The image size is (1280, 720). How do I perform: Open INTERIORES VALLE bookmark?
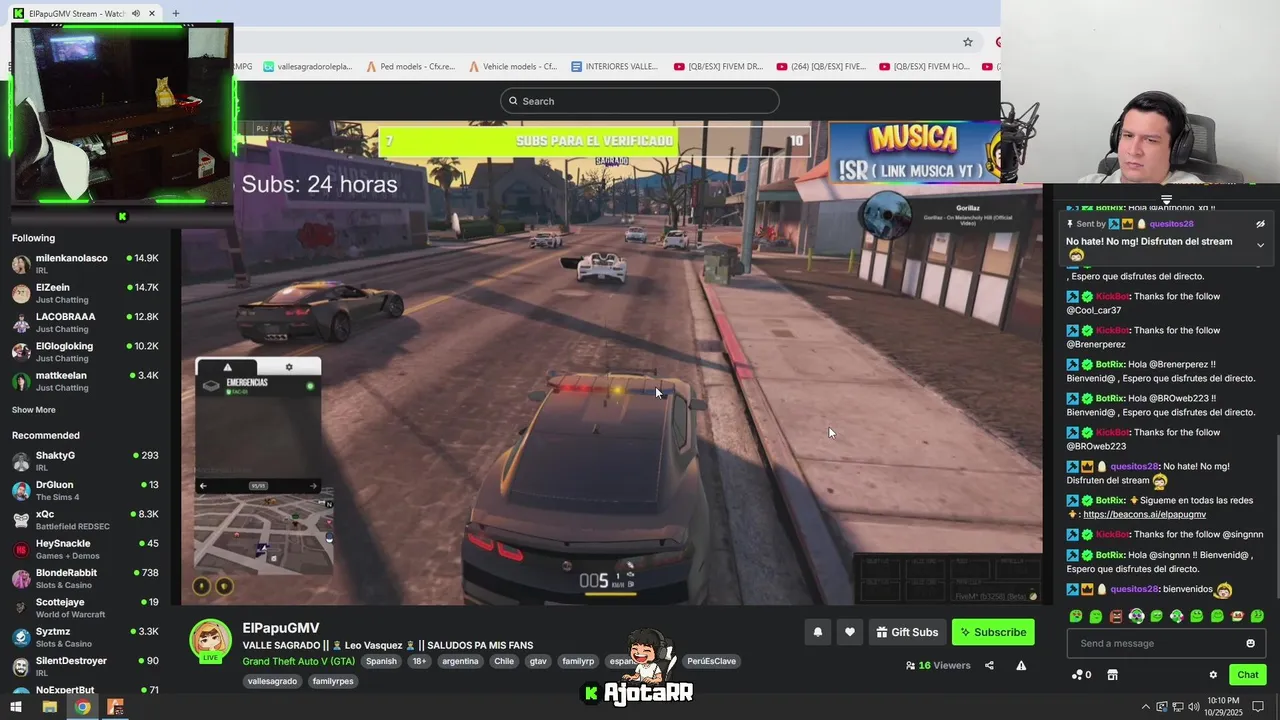coord(614,67)
